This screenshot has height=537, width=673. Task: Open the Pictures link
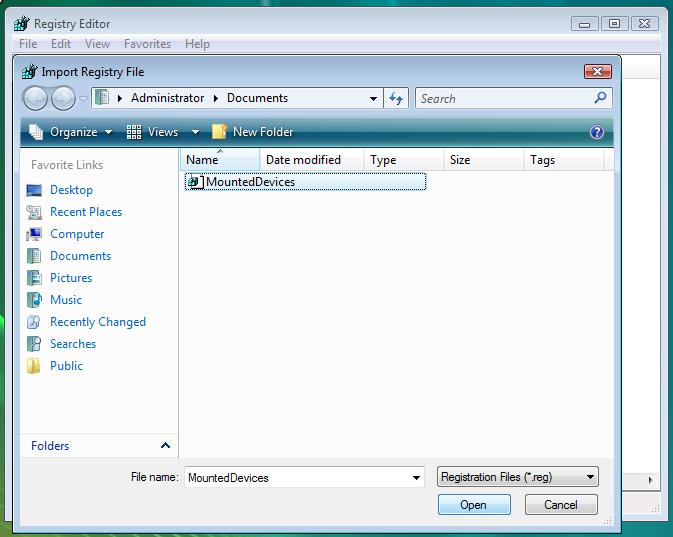pos(71,278)
